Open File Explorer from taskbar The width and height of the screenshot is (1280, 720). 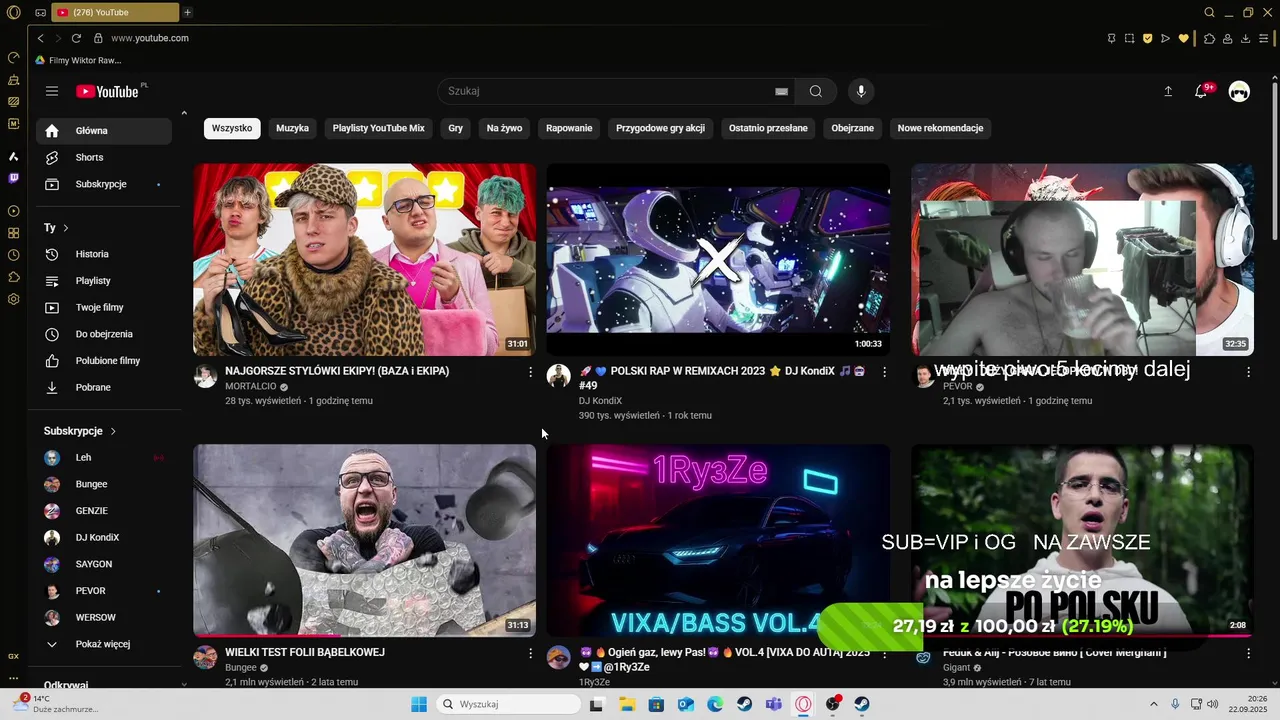click(627, 704)
